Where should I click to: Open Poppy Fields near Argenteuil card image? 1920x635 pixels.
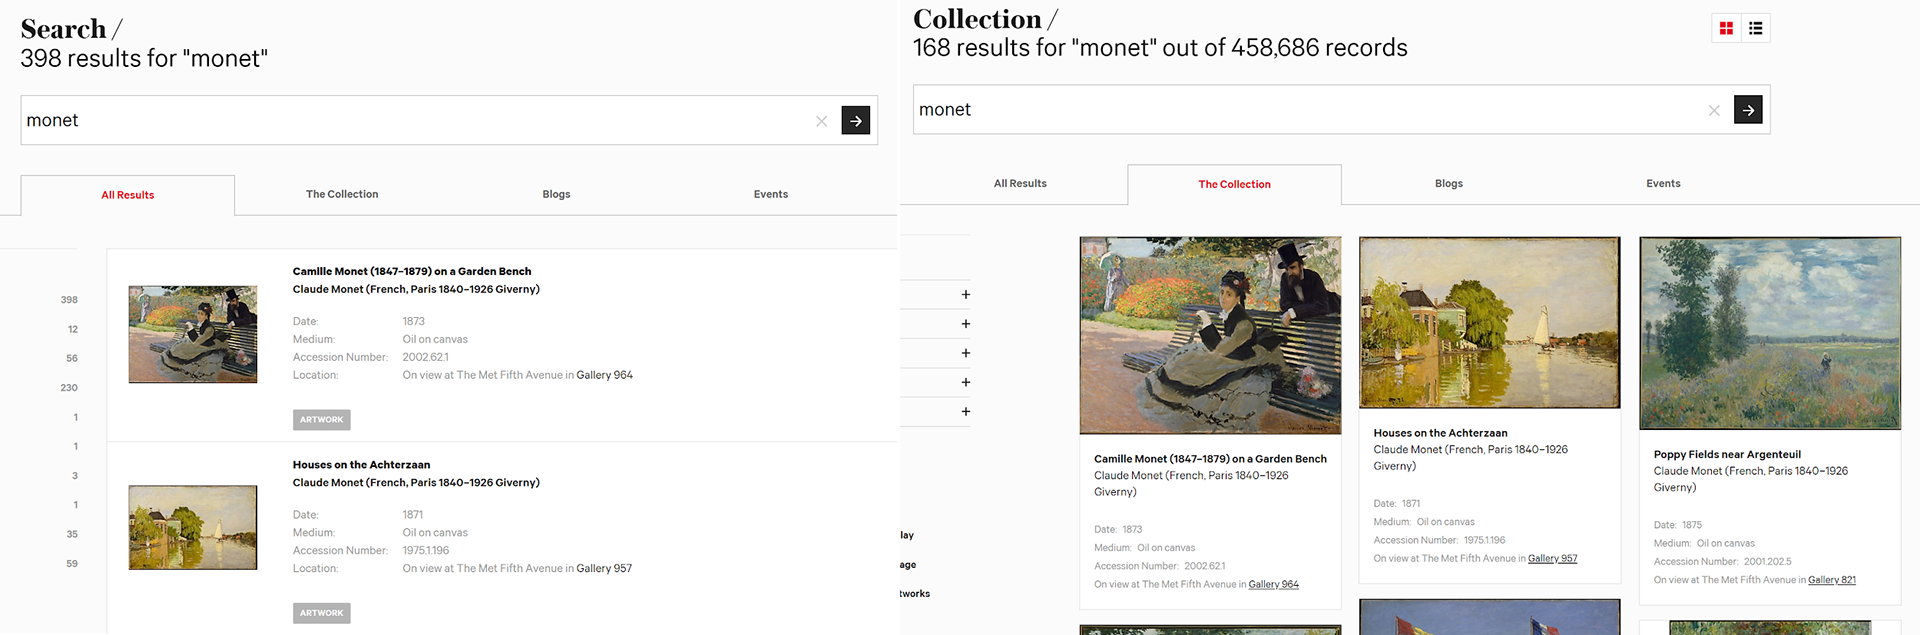click(x=1770, y=333)
